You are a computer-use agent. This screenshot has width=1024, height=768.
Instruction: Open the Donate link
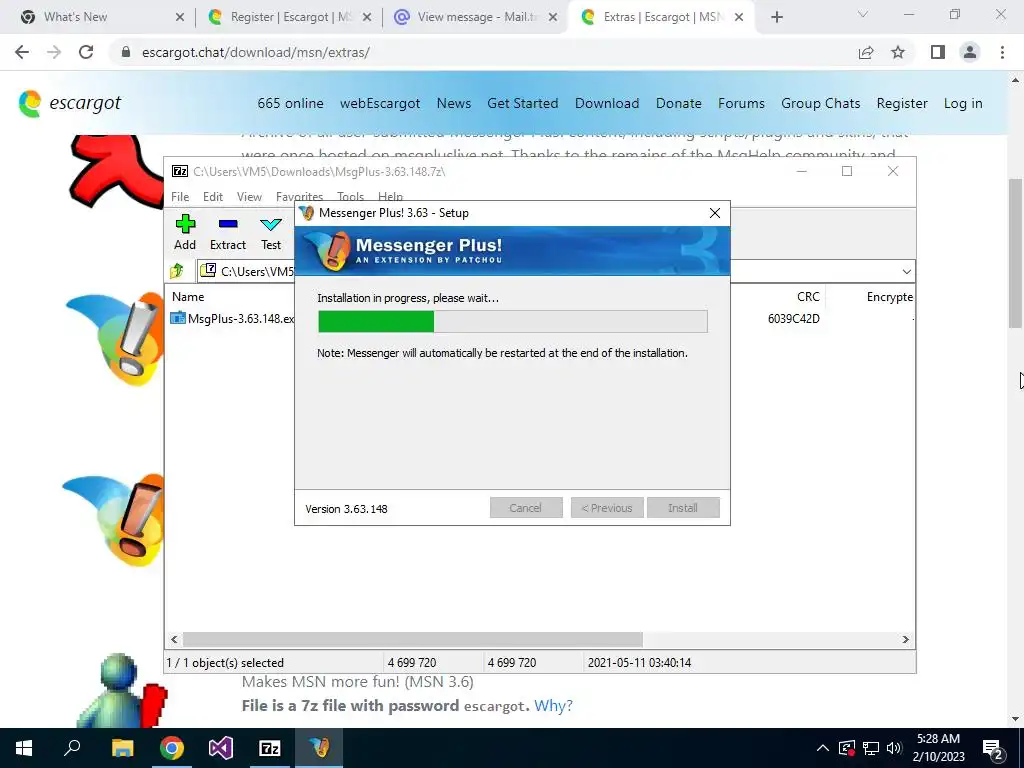pos(679,103)
